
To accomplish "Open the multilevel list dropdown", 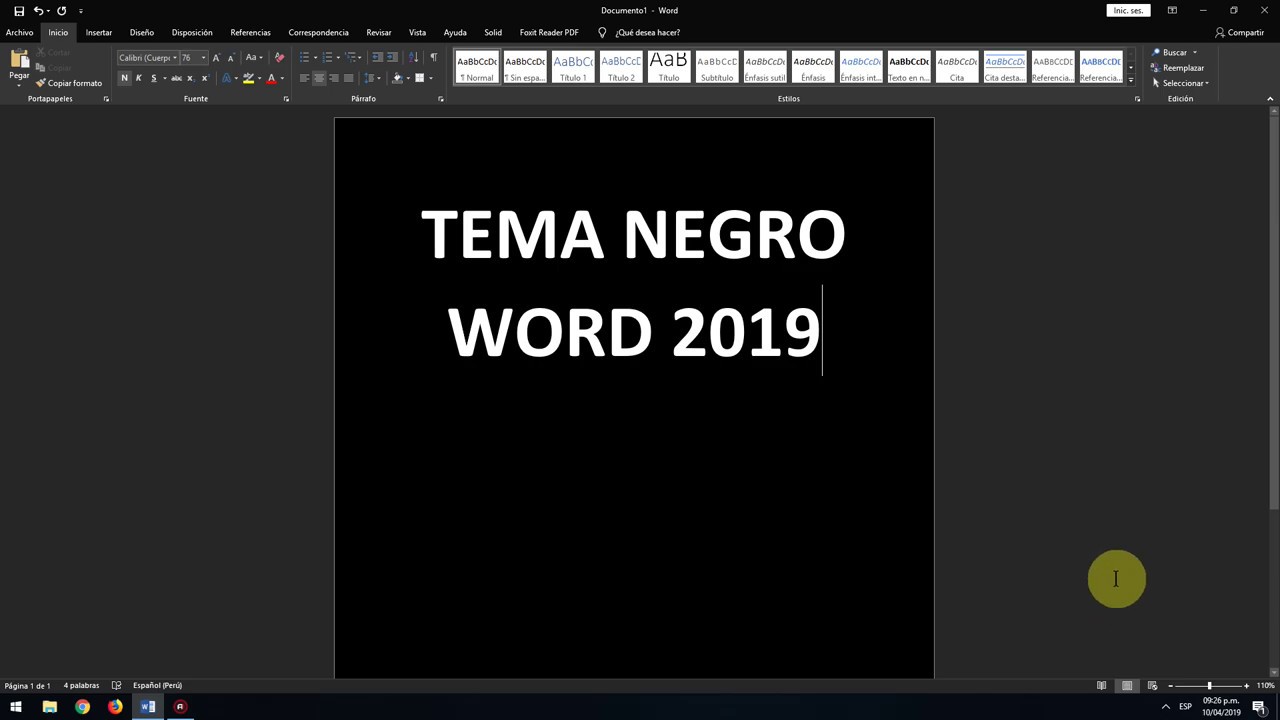I will tap(362, 57).
